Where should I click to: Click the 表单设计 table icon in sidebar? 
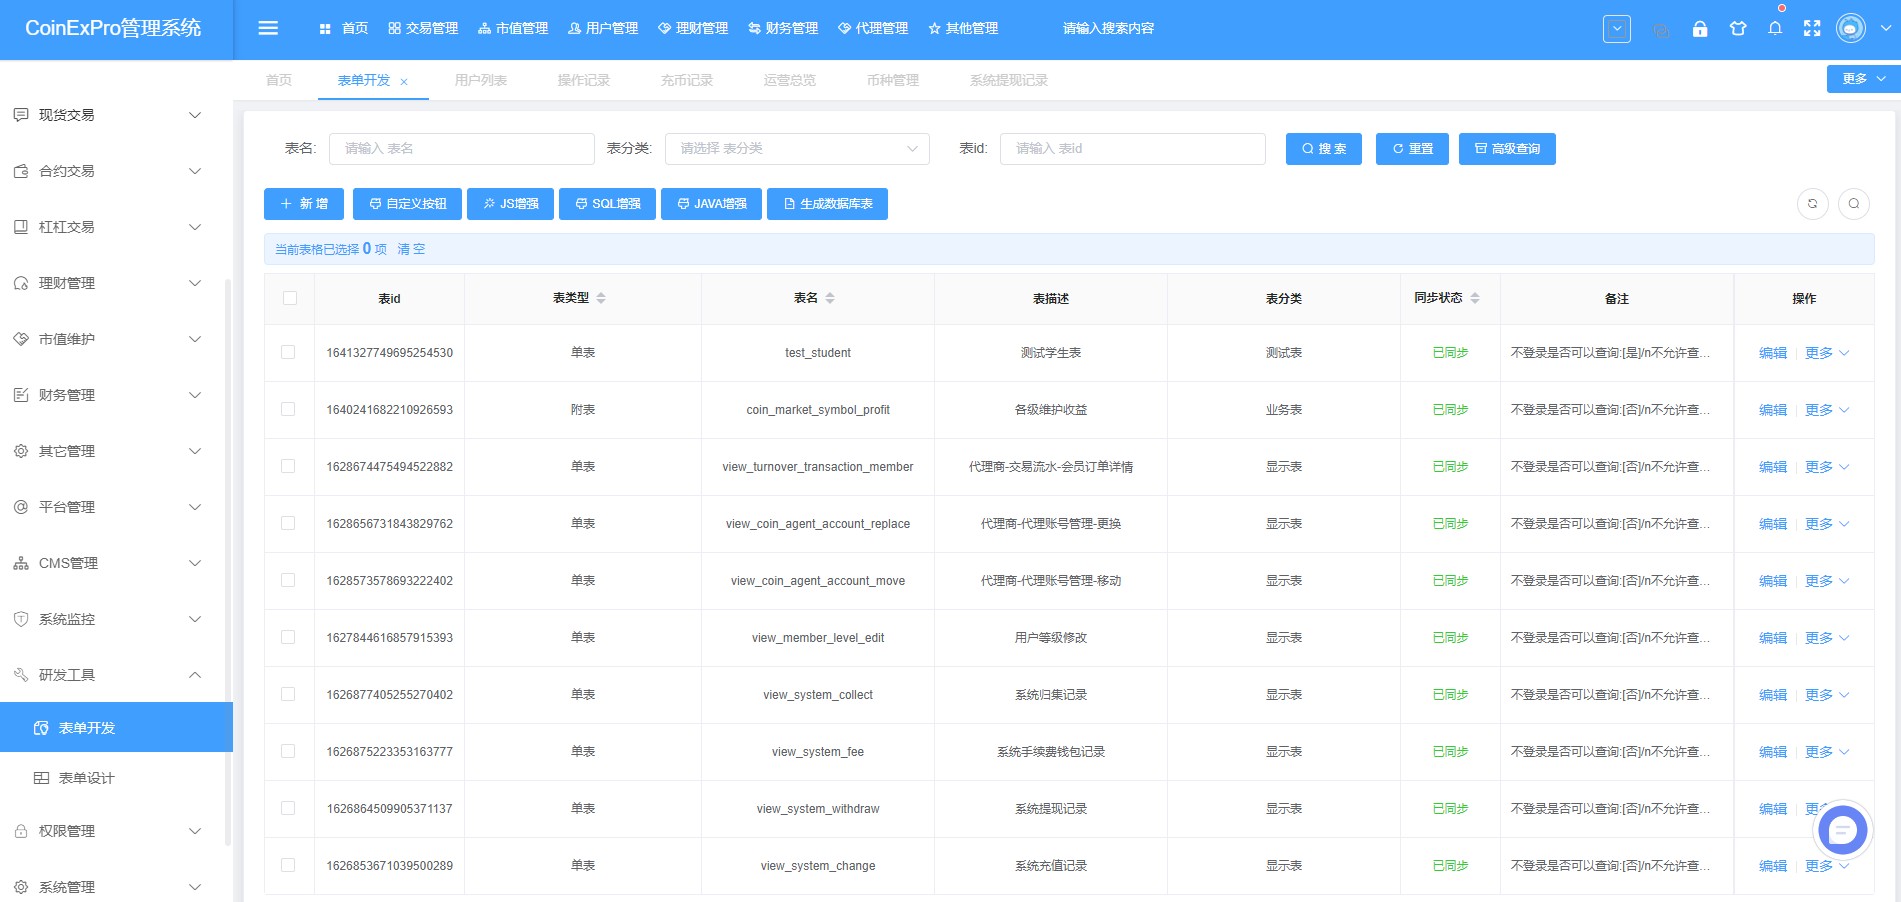(x=41, y=778)
